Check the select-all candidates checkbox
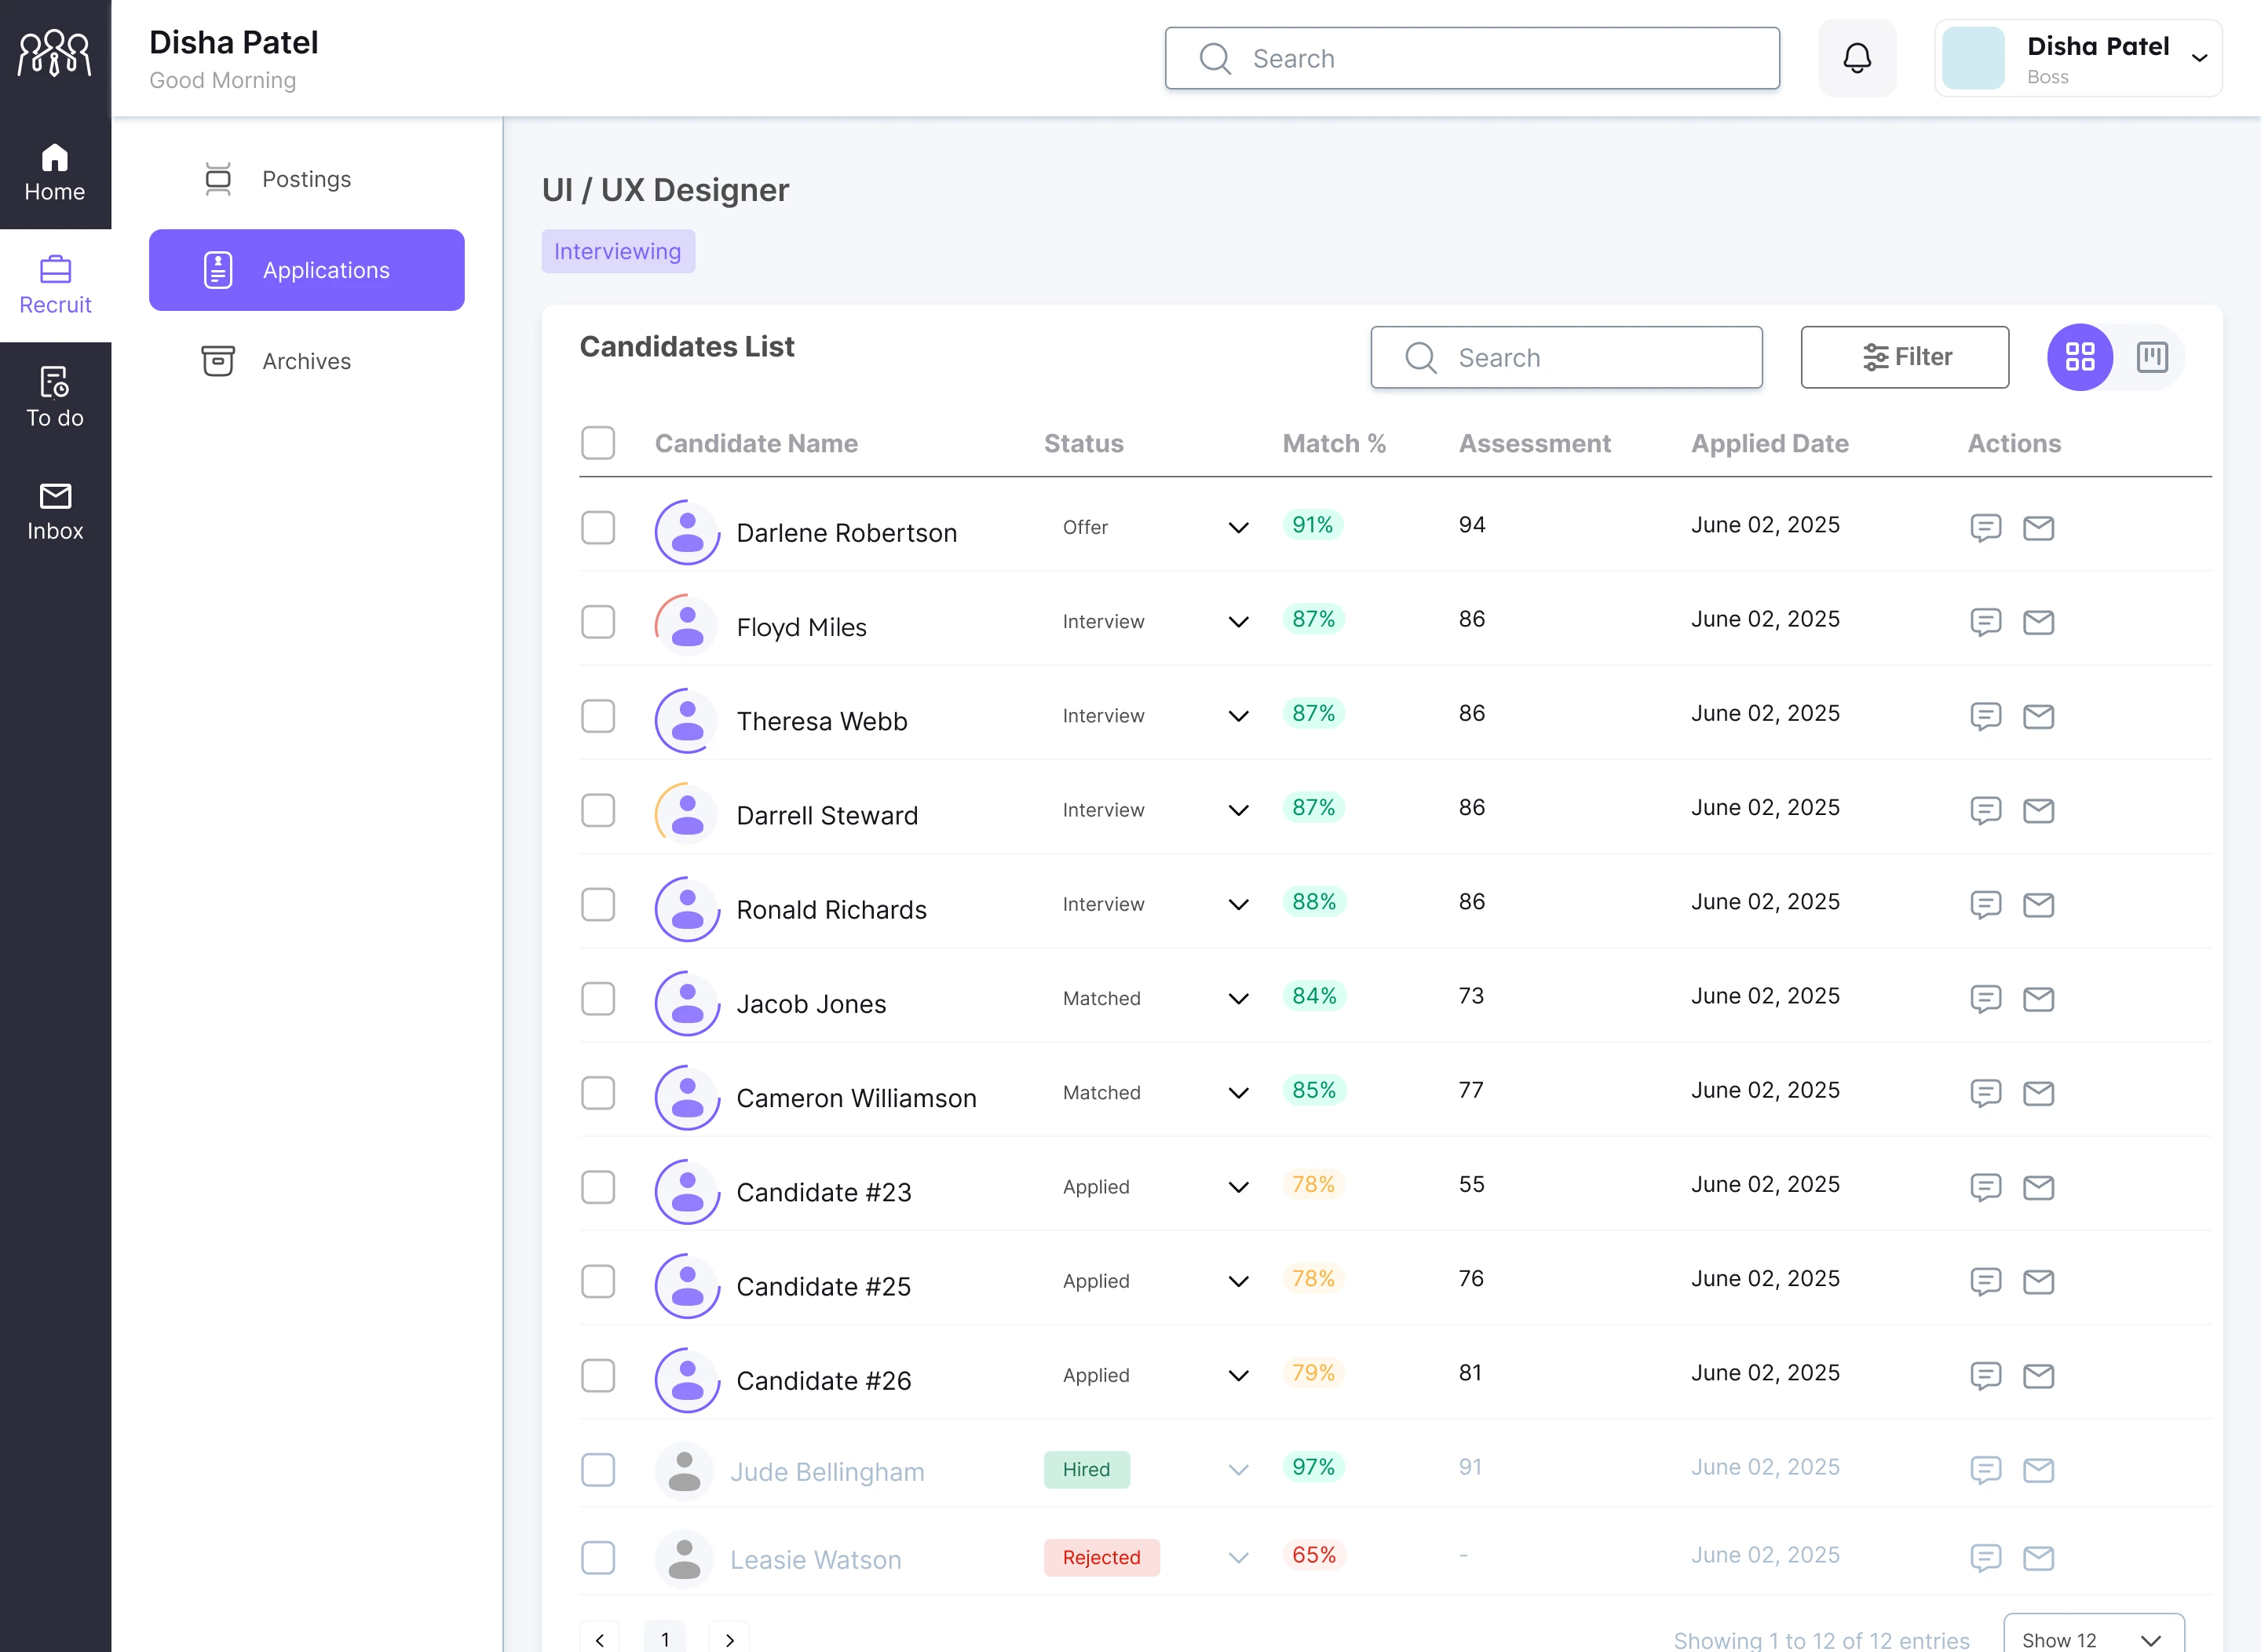The height and width of the screenshot is (1652, 2261). point(598,442)
